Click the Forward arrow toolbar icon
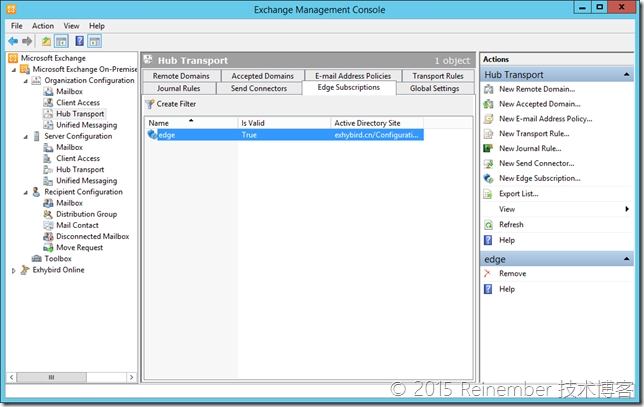The image size is (644, 407). [x=27, y=41]
